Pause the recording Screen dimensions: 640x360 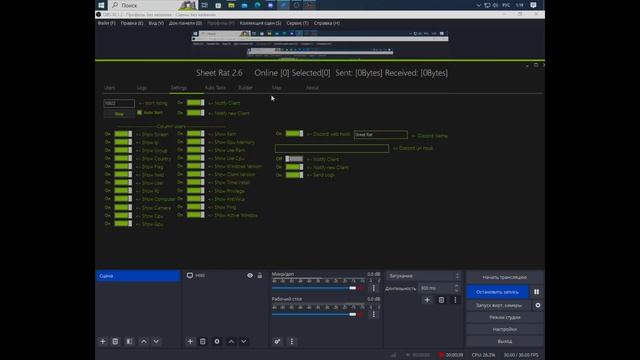pos(536,292)
